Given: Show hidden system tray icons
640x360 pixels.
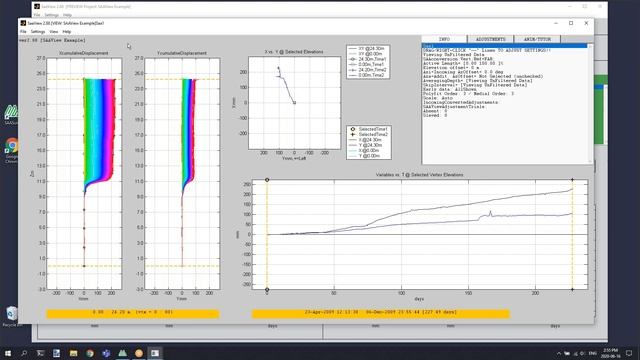Looking at the screenshot, I should pyautogui.click(x=558, y=353).
